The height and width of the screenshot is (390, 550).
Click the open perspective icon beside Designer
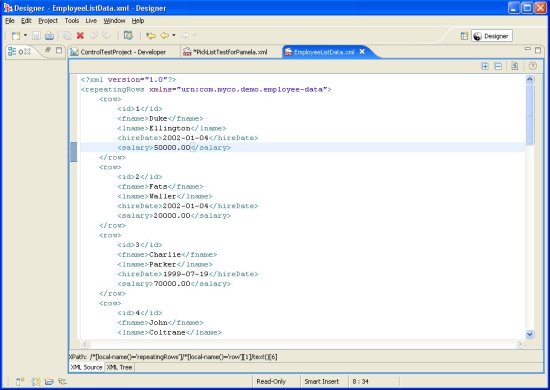click(x=464, y=36)
